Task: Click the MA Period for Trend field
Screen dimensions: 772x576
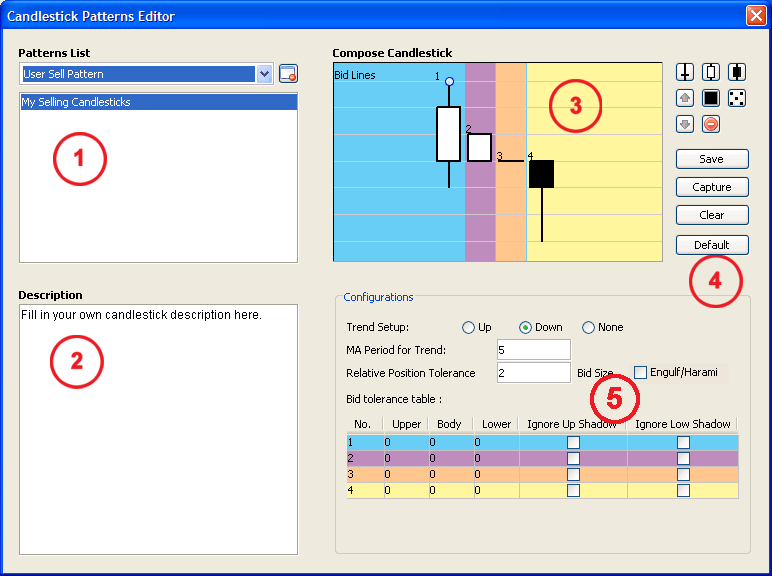Action: 533,349
